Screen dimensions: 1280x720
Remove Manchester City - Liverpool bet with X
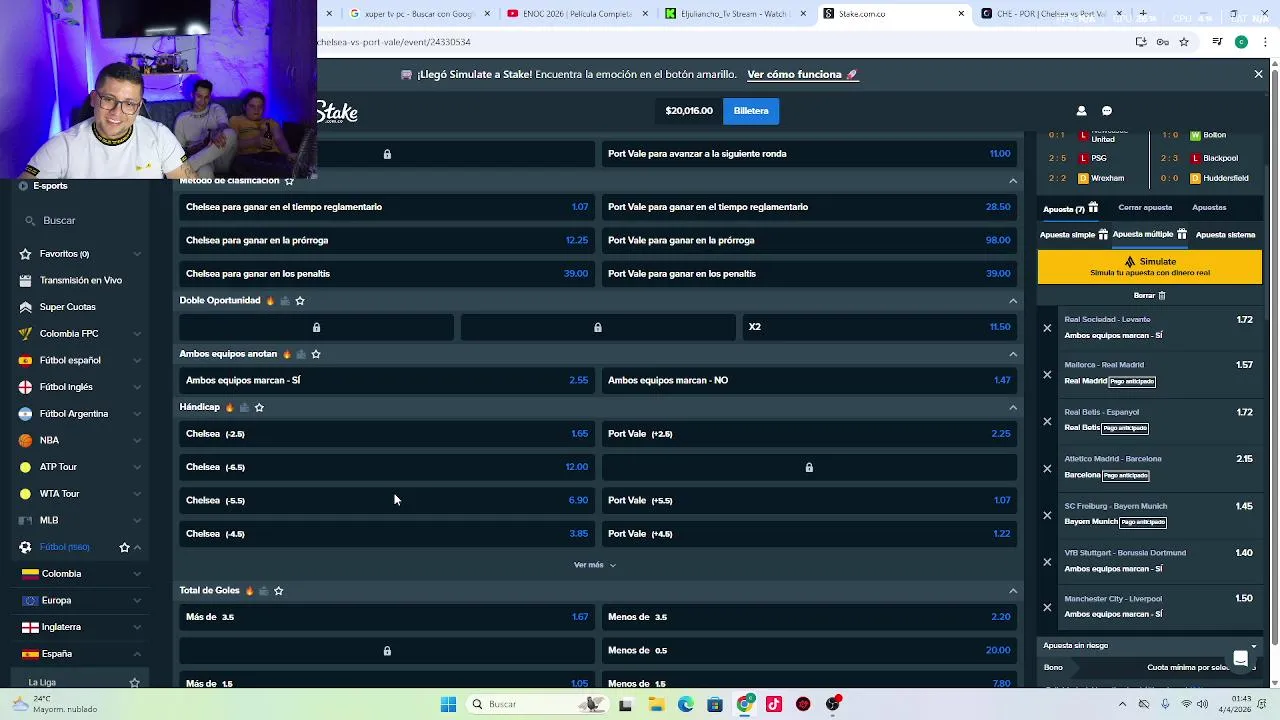click(x=1047, y=607)
